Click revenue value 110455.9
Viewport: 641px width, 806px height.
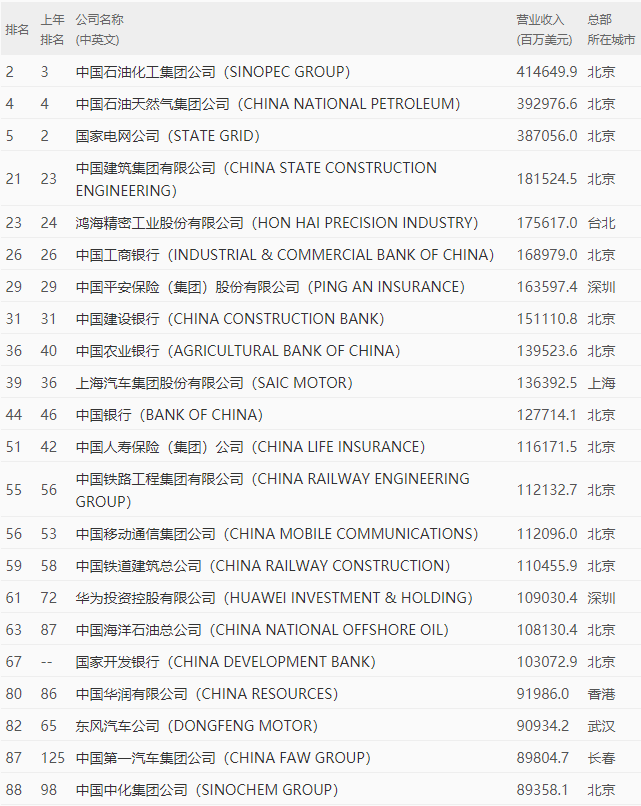(x=547, y=565)
